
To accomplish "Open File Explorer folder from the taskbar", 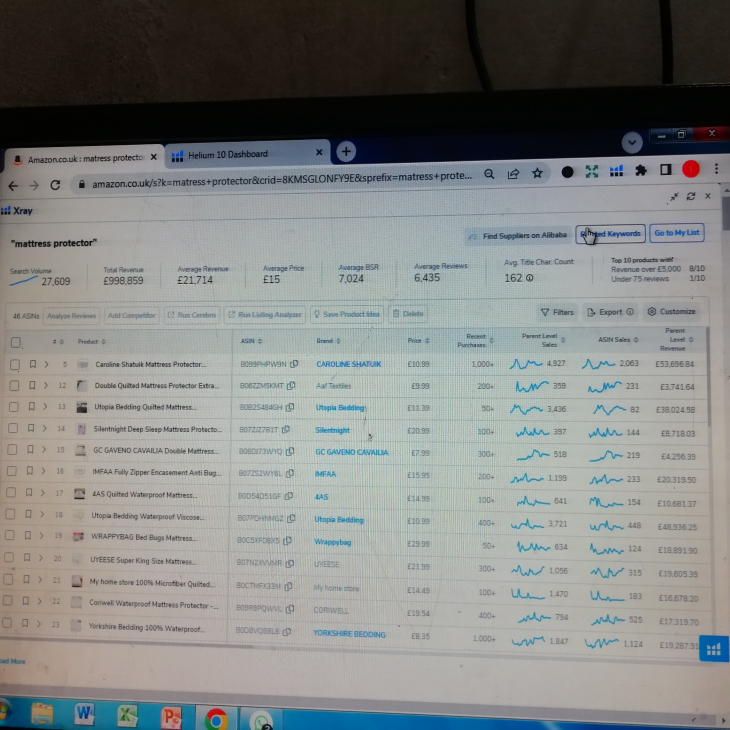I will click(42, 713).
